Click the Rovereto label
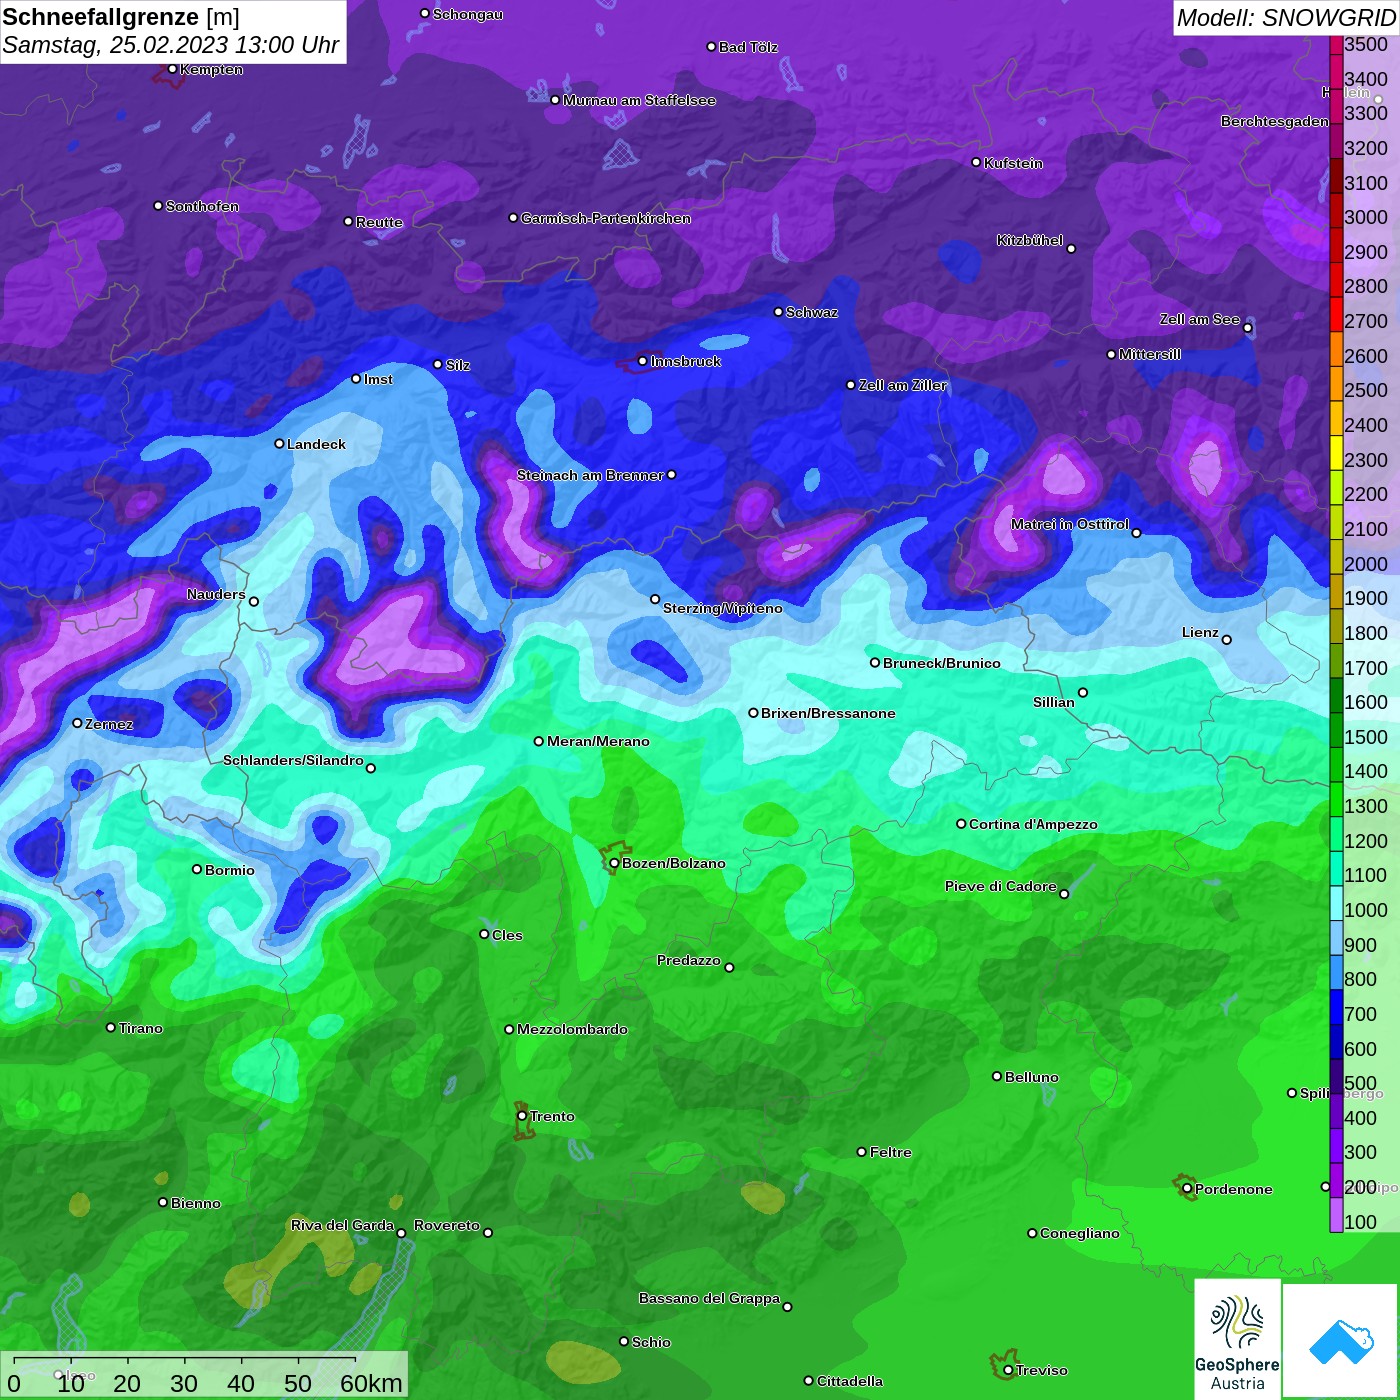This screenshot has height=1400, width=1400. click(x=447, y=1225)
